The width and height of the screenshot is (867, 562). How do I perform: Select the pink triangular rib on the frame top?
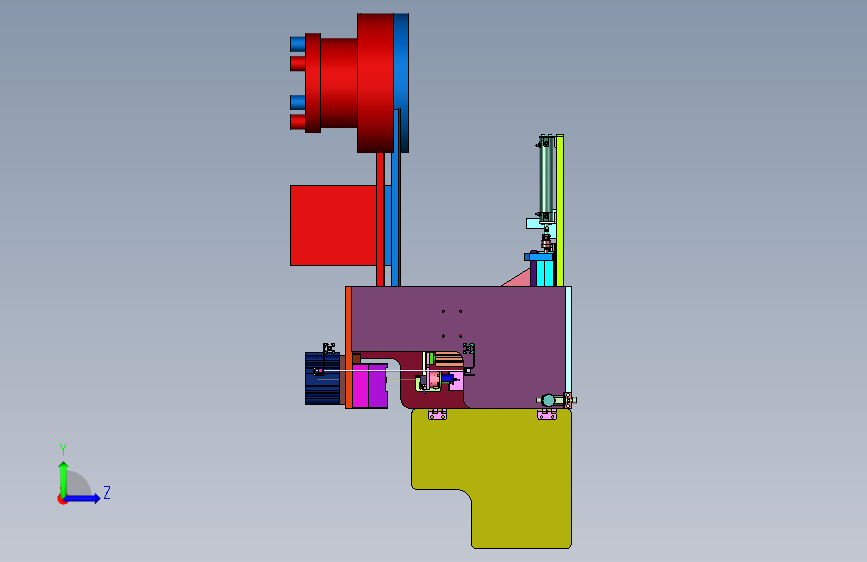(x=520, y=279)
